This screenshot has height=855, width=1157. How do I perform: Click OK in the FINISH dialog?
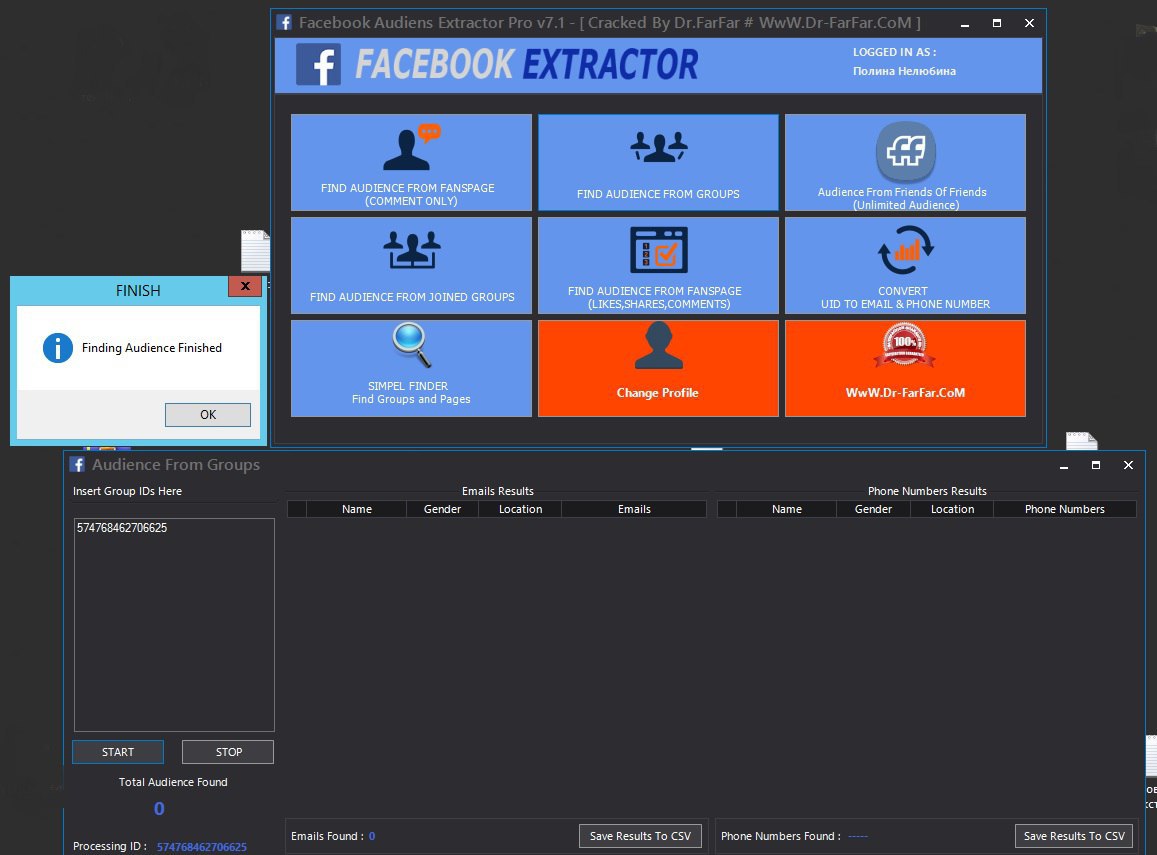pyautogui.click(x=207, y=415)
